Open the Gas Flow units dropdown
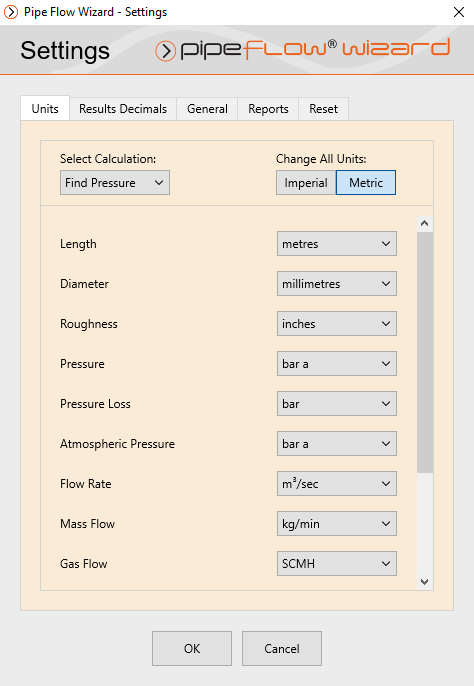 (x=337, y=564)
